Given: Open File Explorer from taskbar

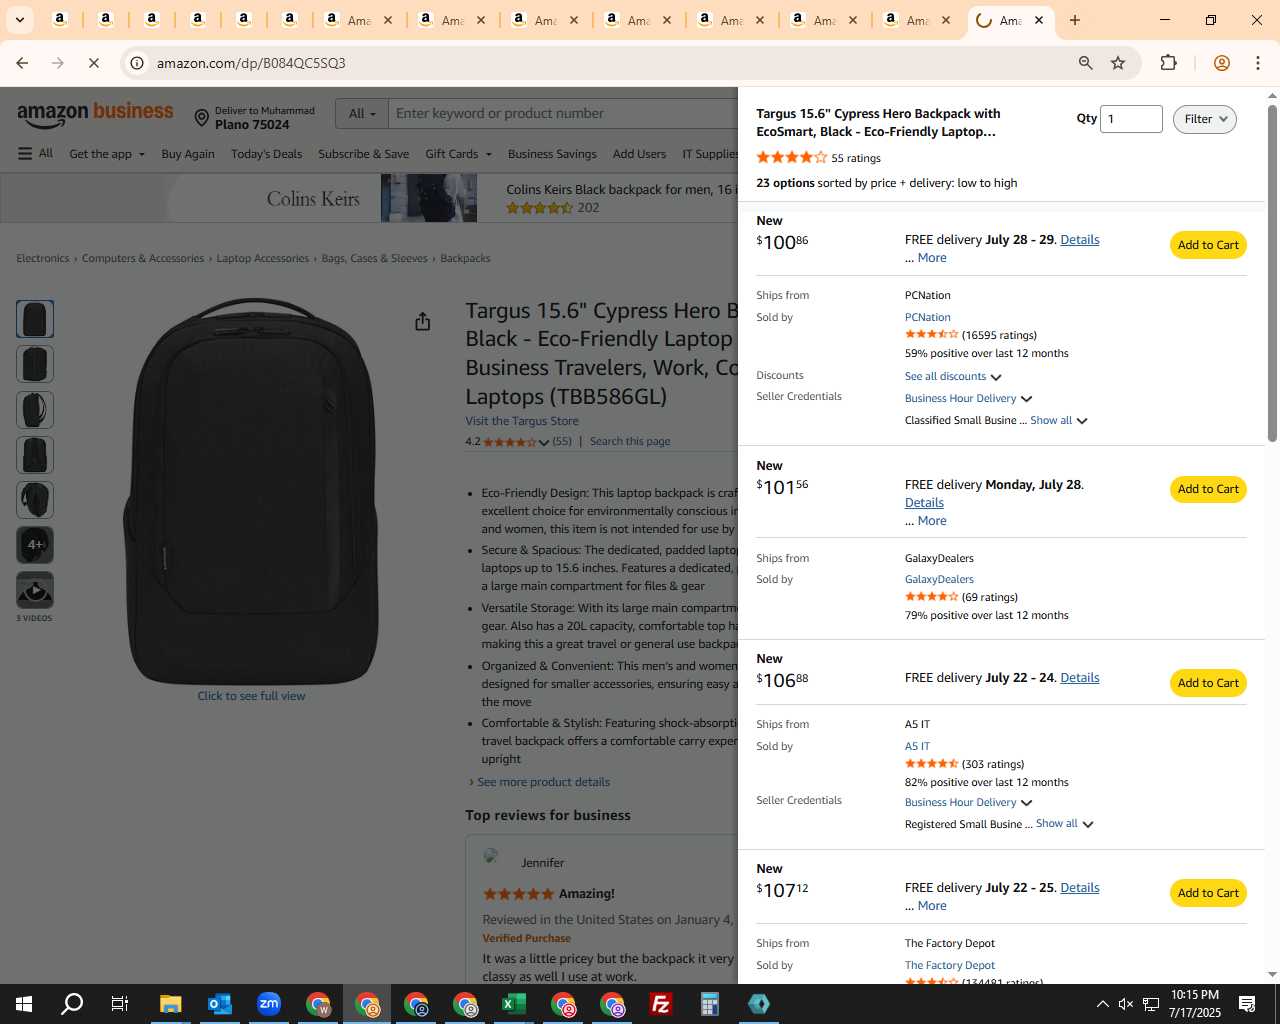Looking at the screenshot, I should (x=170, y=1004).
